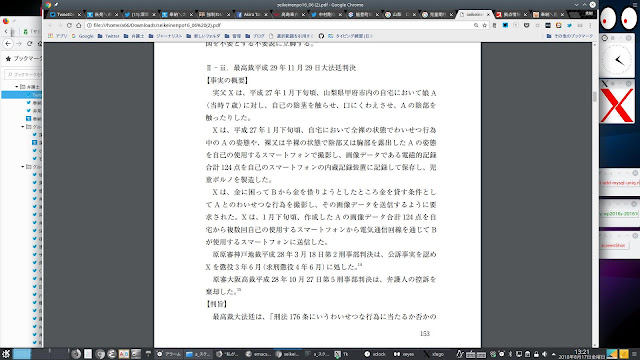Open the アラーム task in the taskbar

coord(169,354)
